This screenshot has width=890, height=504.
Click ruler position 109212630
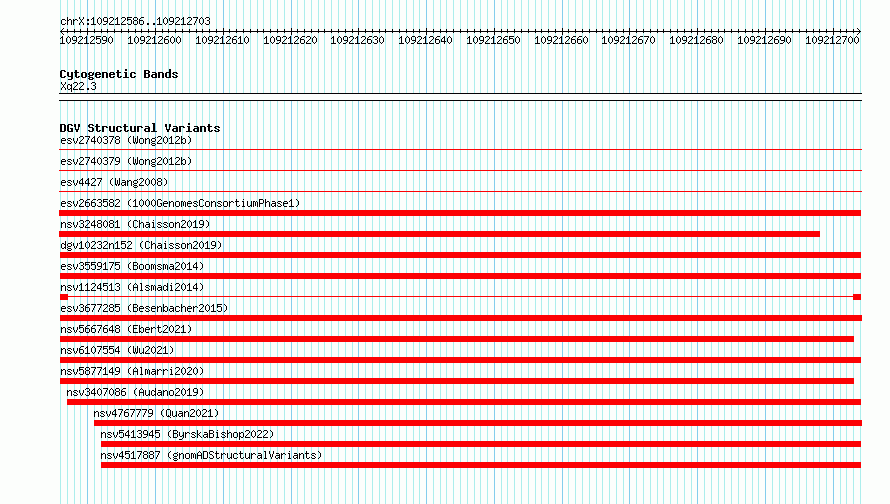click(358, 40)
